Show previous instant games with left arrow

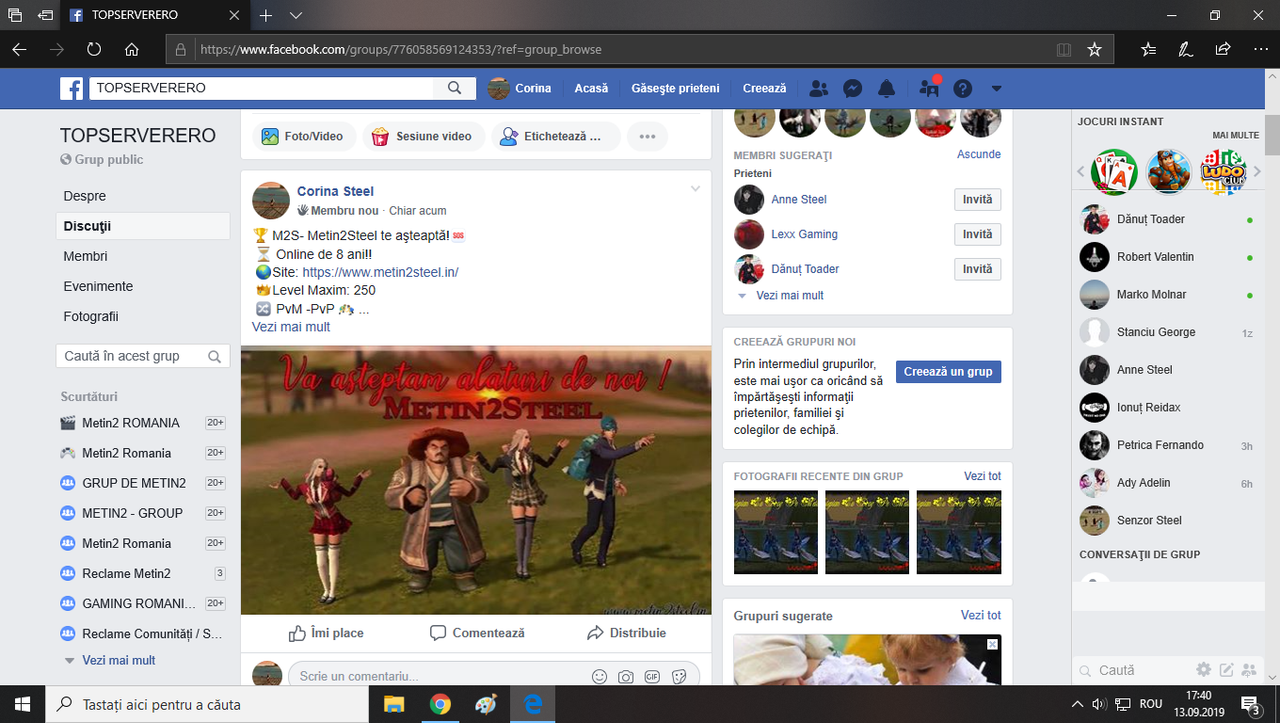pyautogui.click(x=1081, y=172)
